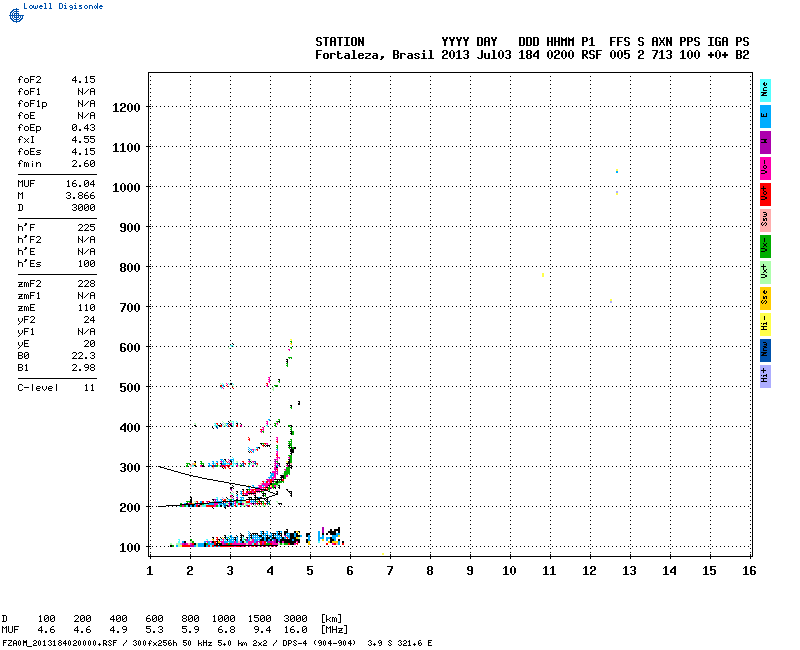Viewport: 800px width, 650px height.
Task: Click the 'Lowell Digisonde' title text
Action: [x=63, y=6]
